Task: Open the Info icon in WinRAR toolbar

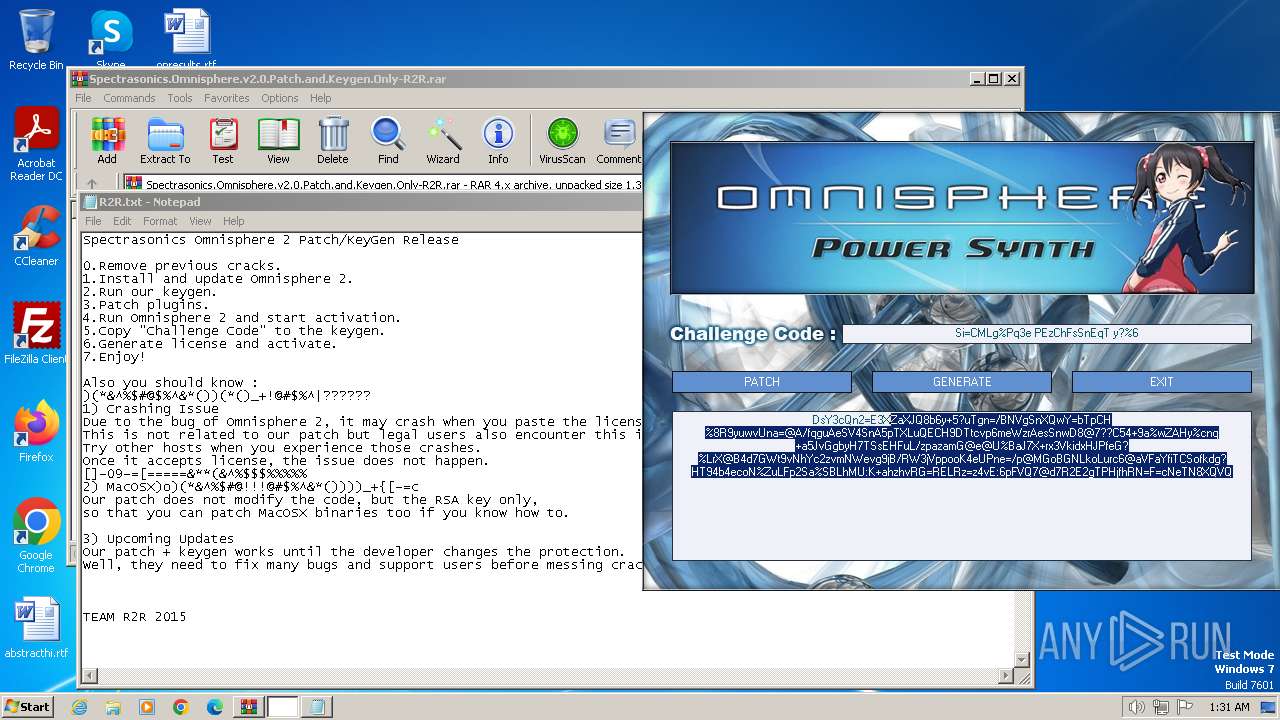Action: pyautogui.click(x=498, y=140)
